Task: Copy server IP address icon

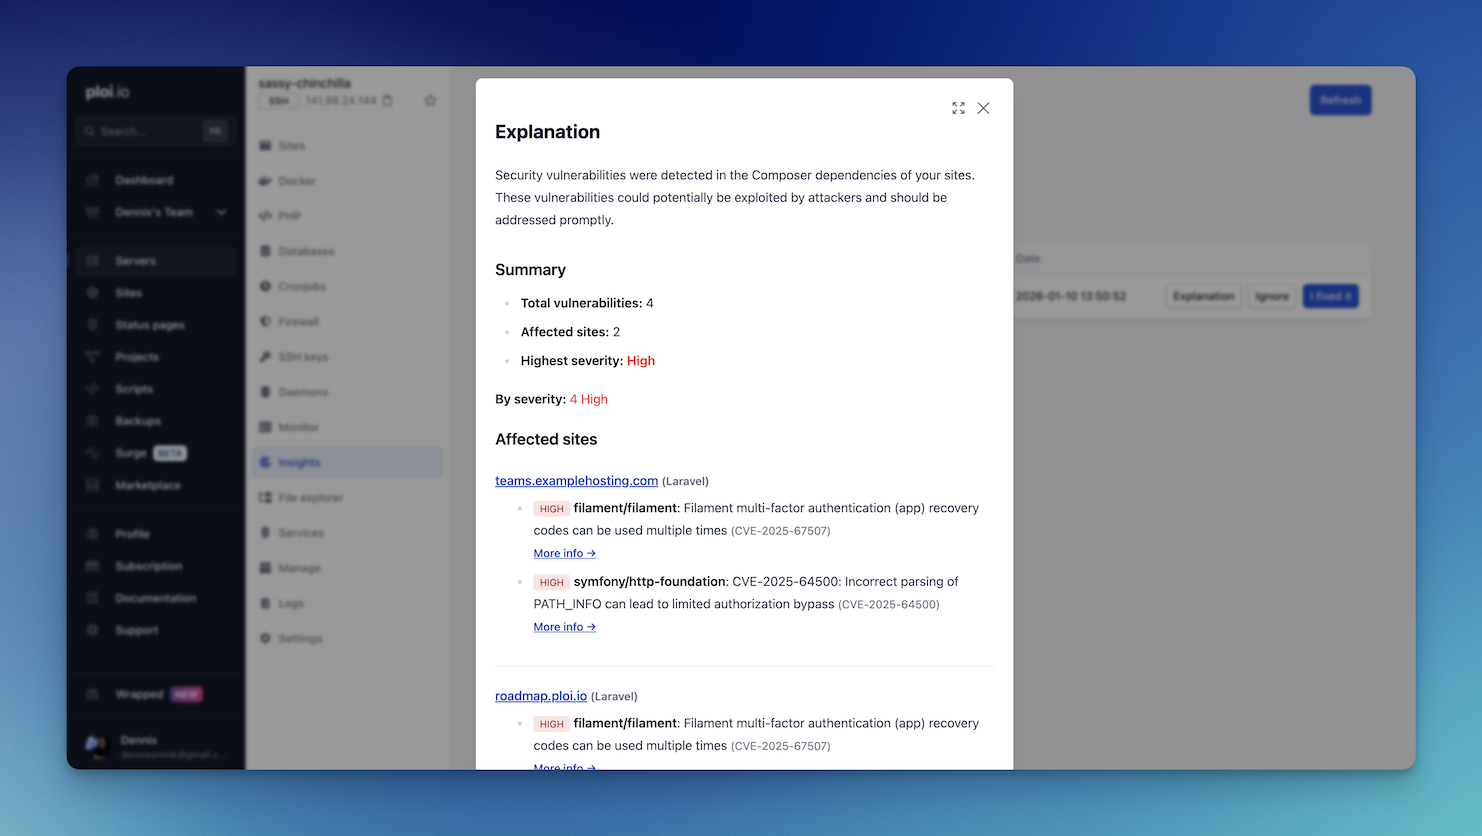Action: (388, 101)
